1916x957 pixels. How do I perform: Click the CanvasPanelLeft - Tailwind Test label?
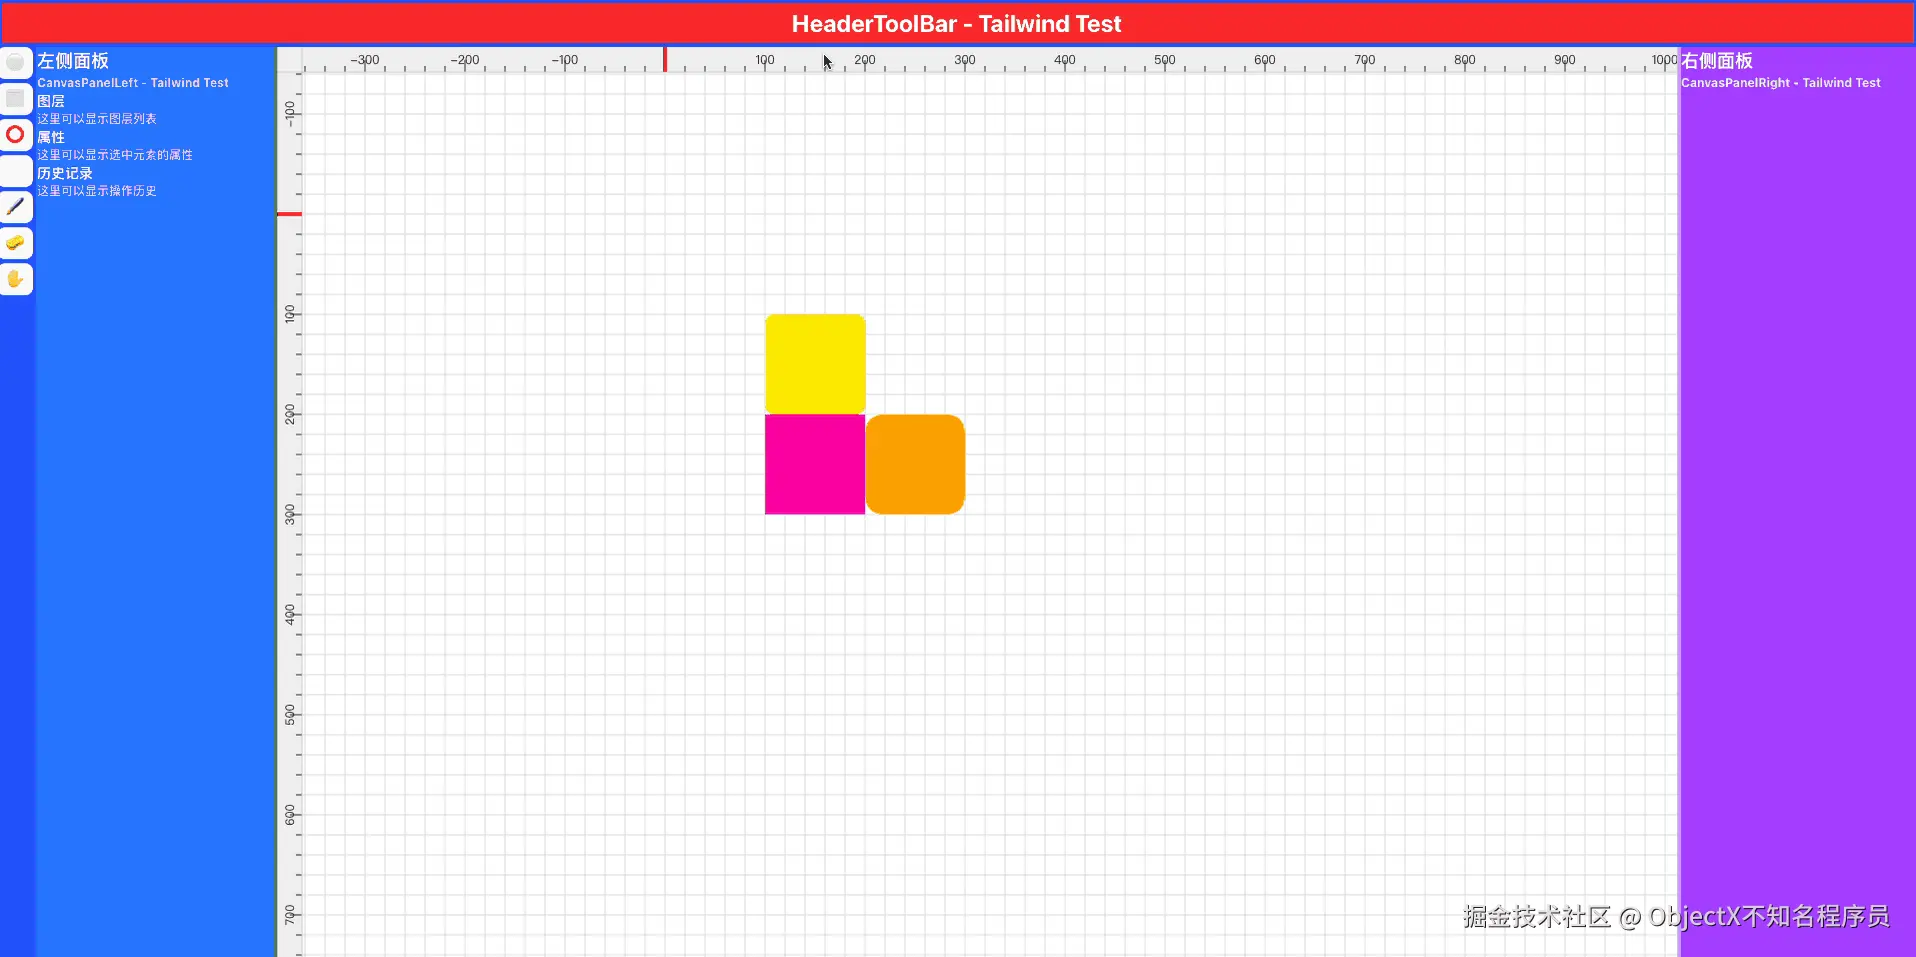point(132,82)
